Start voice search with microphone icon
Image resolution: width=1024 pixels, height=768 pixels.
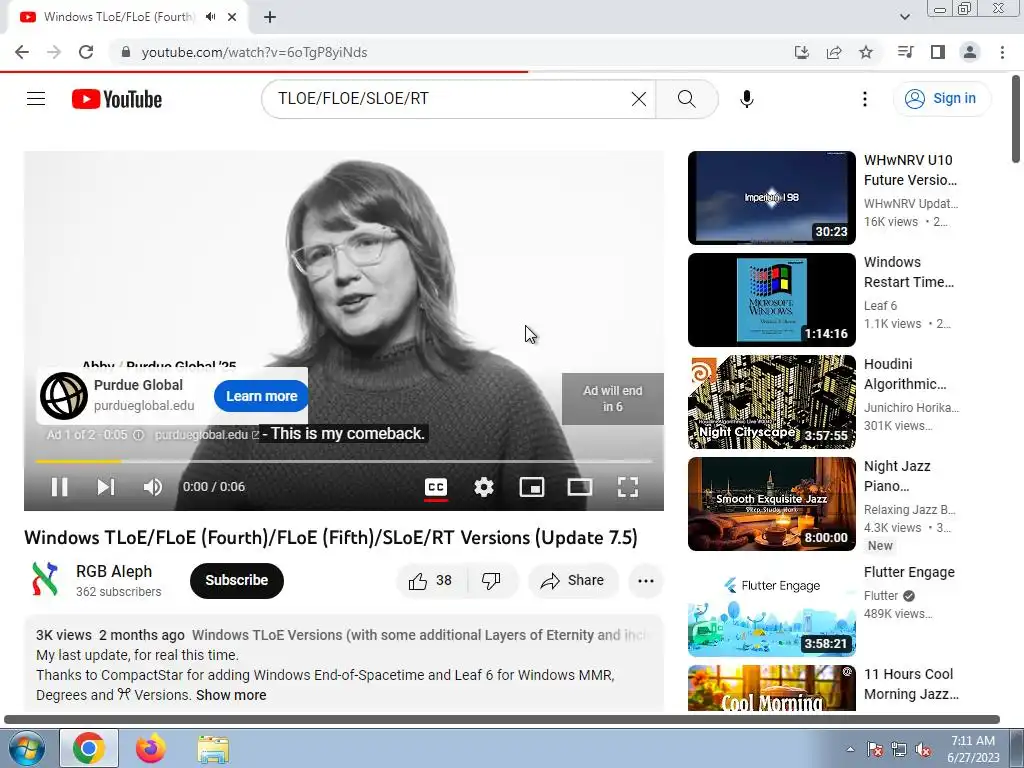point(746,99)
